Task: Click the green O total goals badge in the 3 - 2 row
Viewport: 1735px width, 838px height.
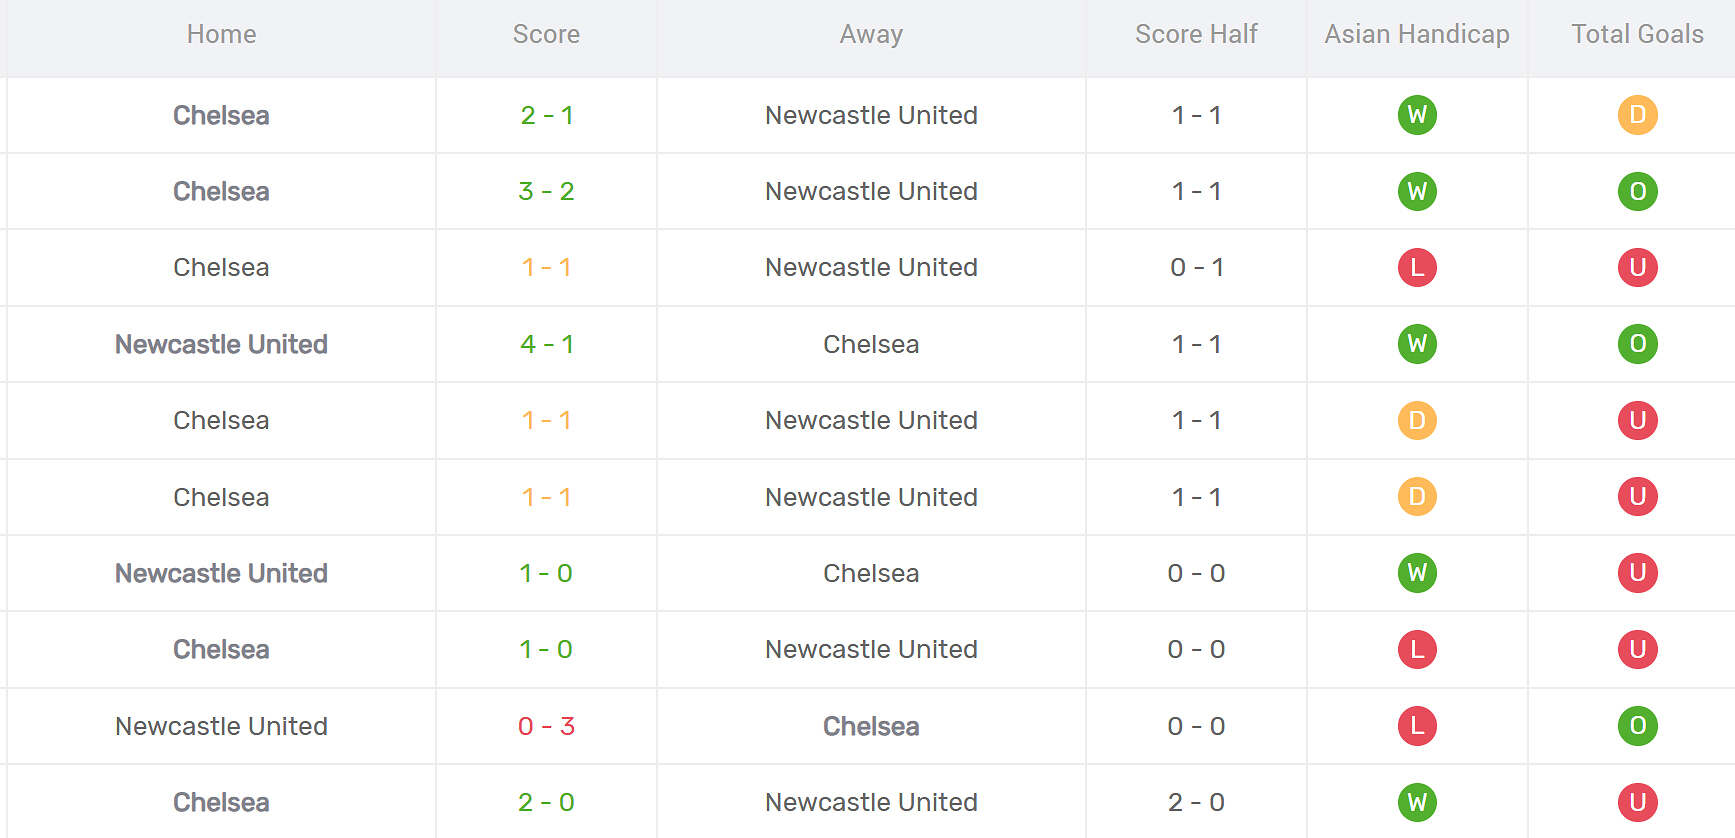Action: (x=1637, y=191)
